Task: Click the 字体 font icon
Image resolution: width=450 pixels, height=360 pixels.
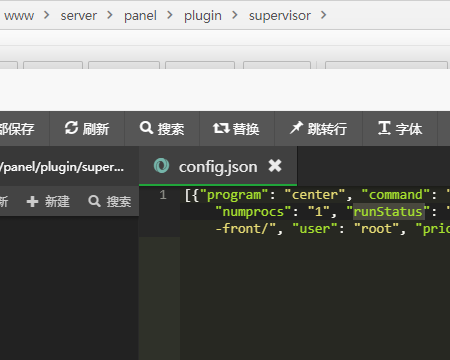Action: pyautogui.click(x=384, y=128)
